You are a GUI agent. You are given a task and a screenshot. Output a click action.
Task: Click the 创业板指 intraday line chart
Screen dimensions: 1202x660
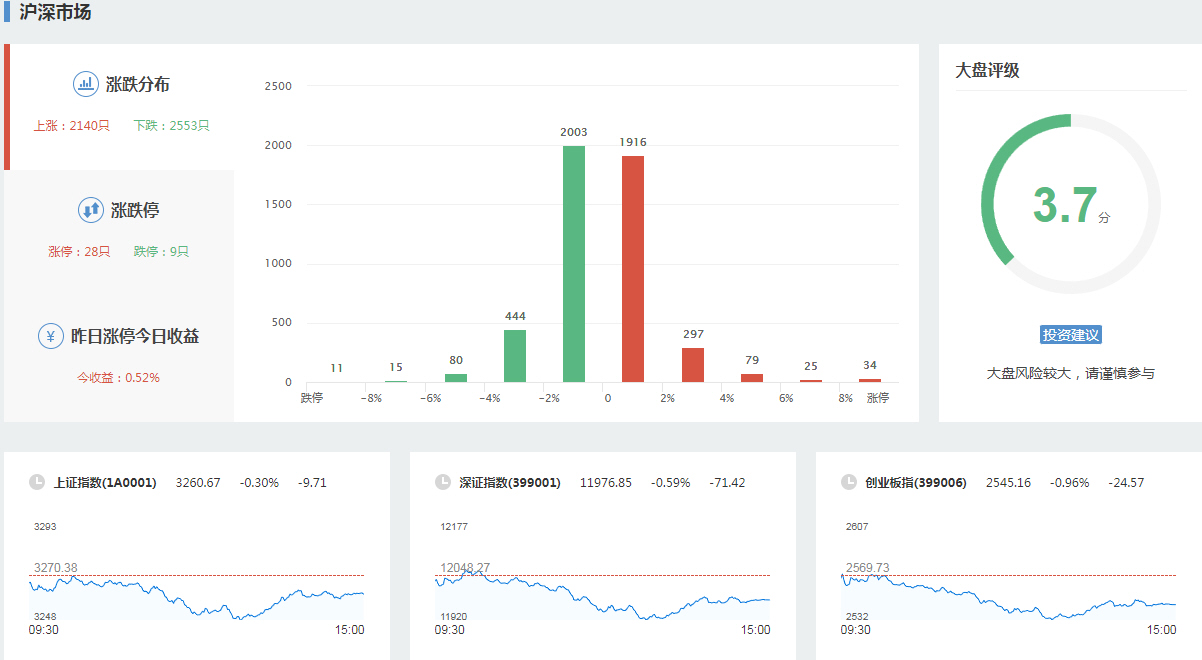tap(1008, 595)
